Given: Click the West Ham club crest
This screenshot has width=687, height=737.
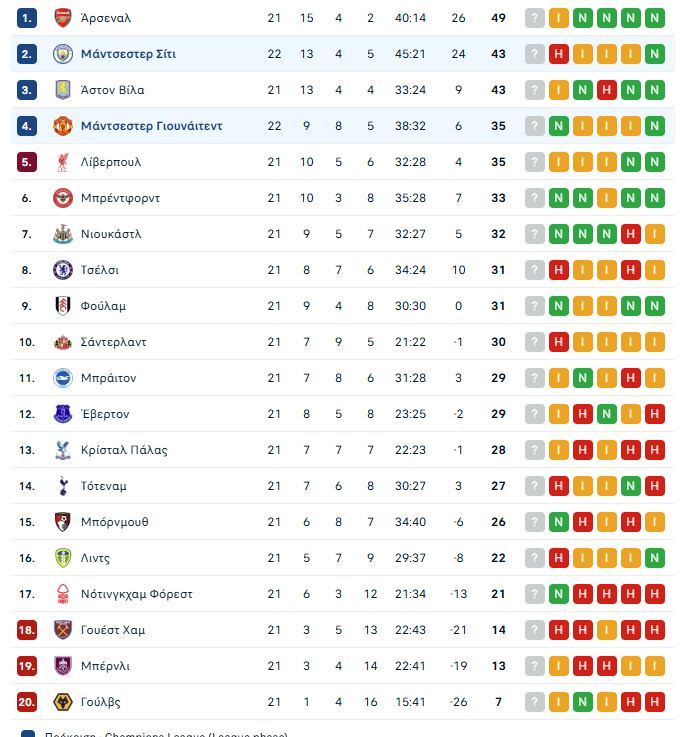Looking at the screenshot, I should [63, 630].
